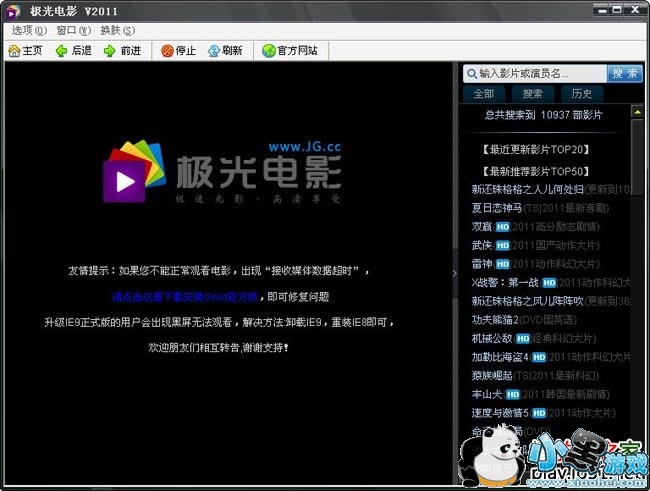Focus the movie or actor search field
The height and width of the screenshot is (491, 650).
point(535,74)
